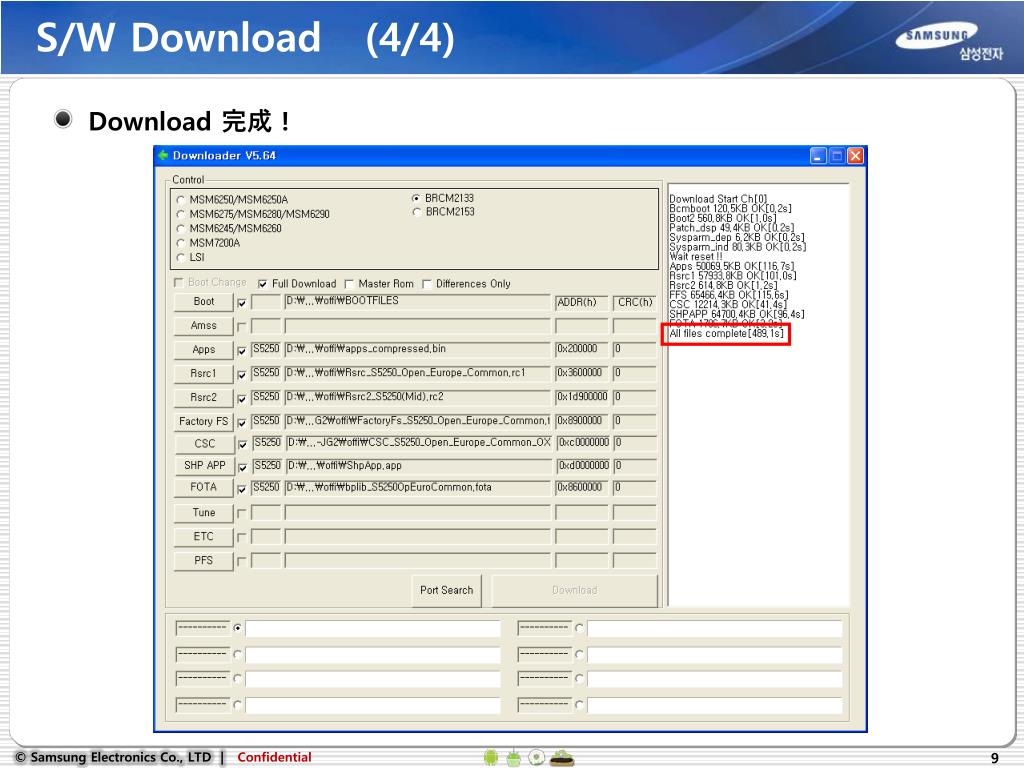Screen dimensions: 1024x768
Task: Toggle the Full Download checkbox
Action: click(x=263, y=284)
